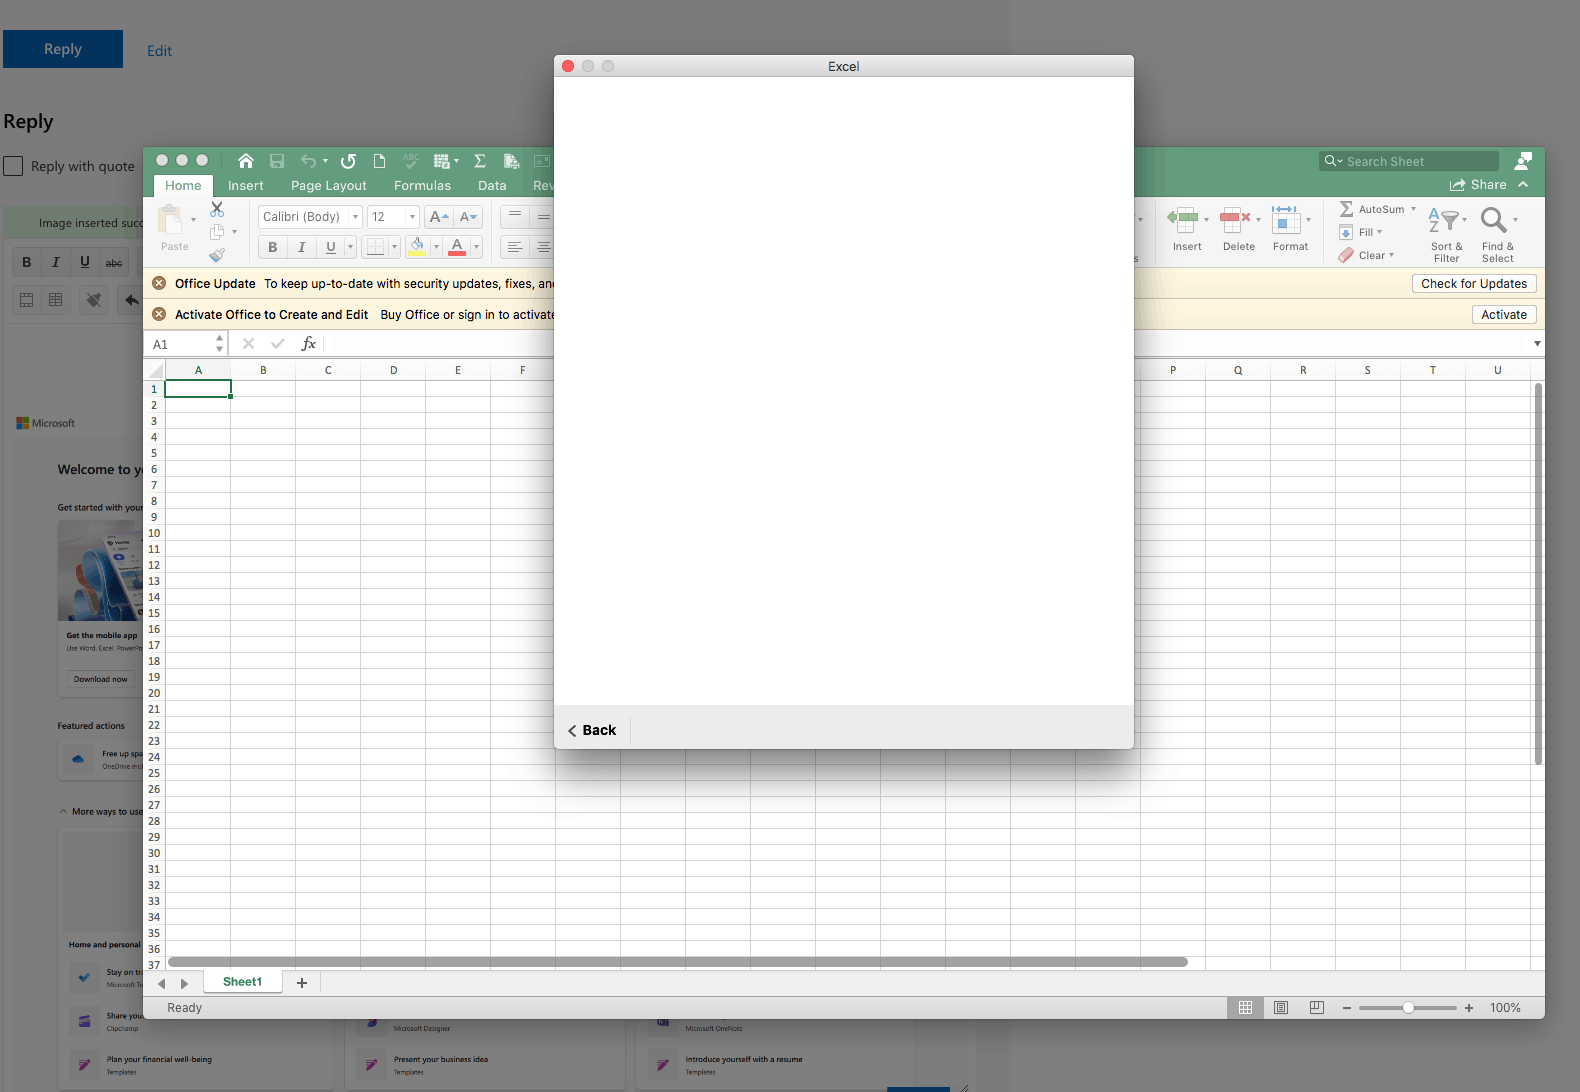The width and height of the screenshot is (1580, 1092).
Task: Click the Redo icon in Excel's title bar
Action: 348,161
